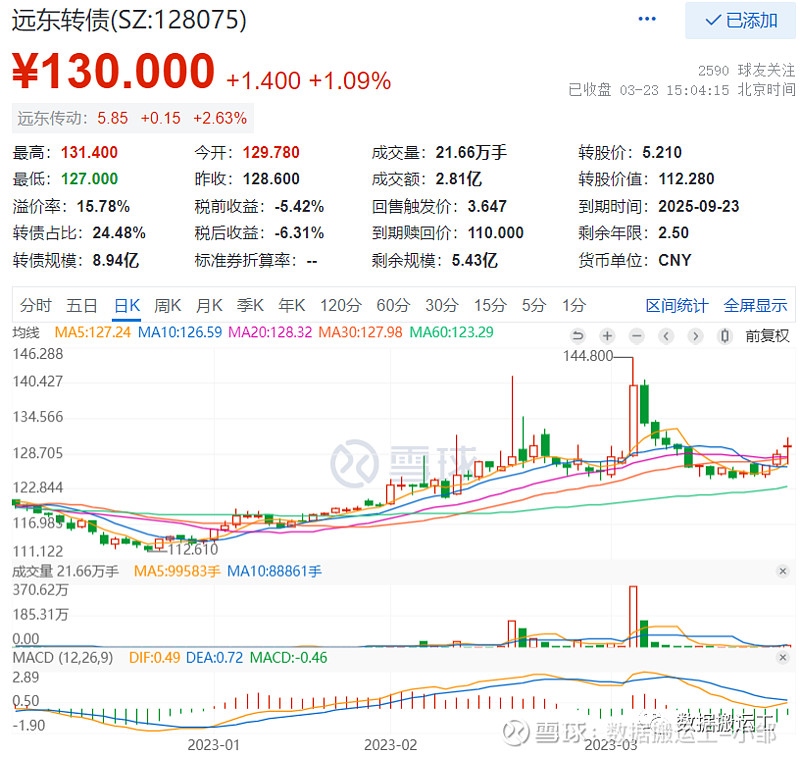Zoom in chart with plus icon

pos(607,336)
